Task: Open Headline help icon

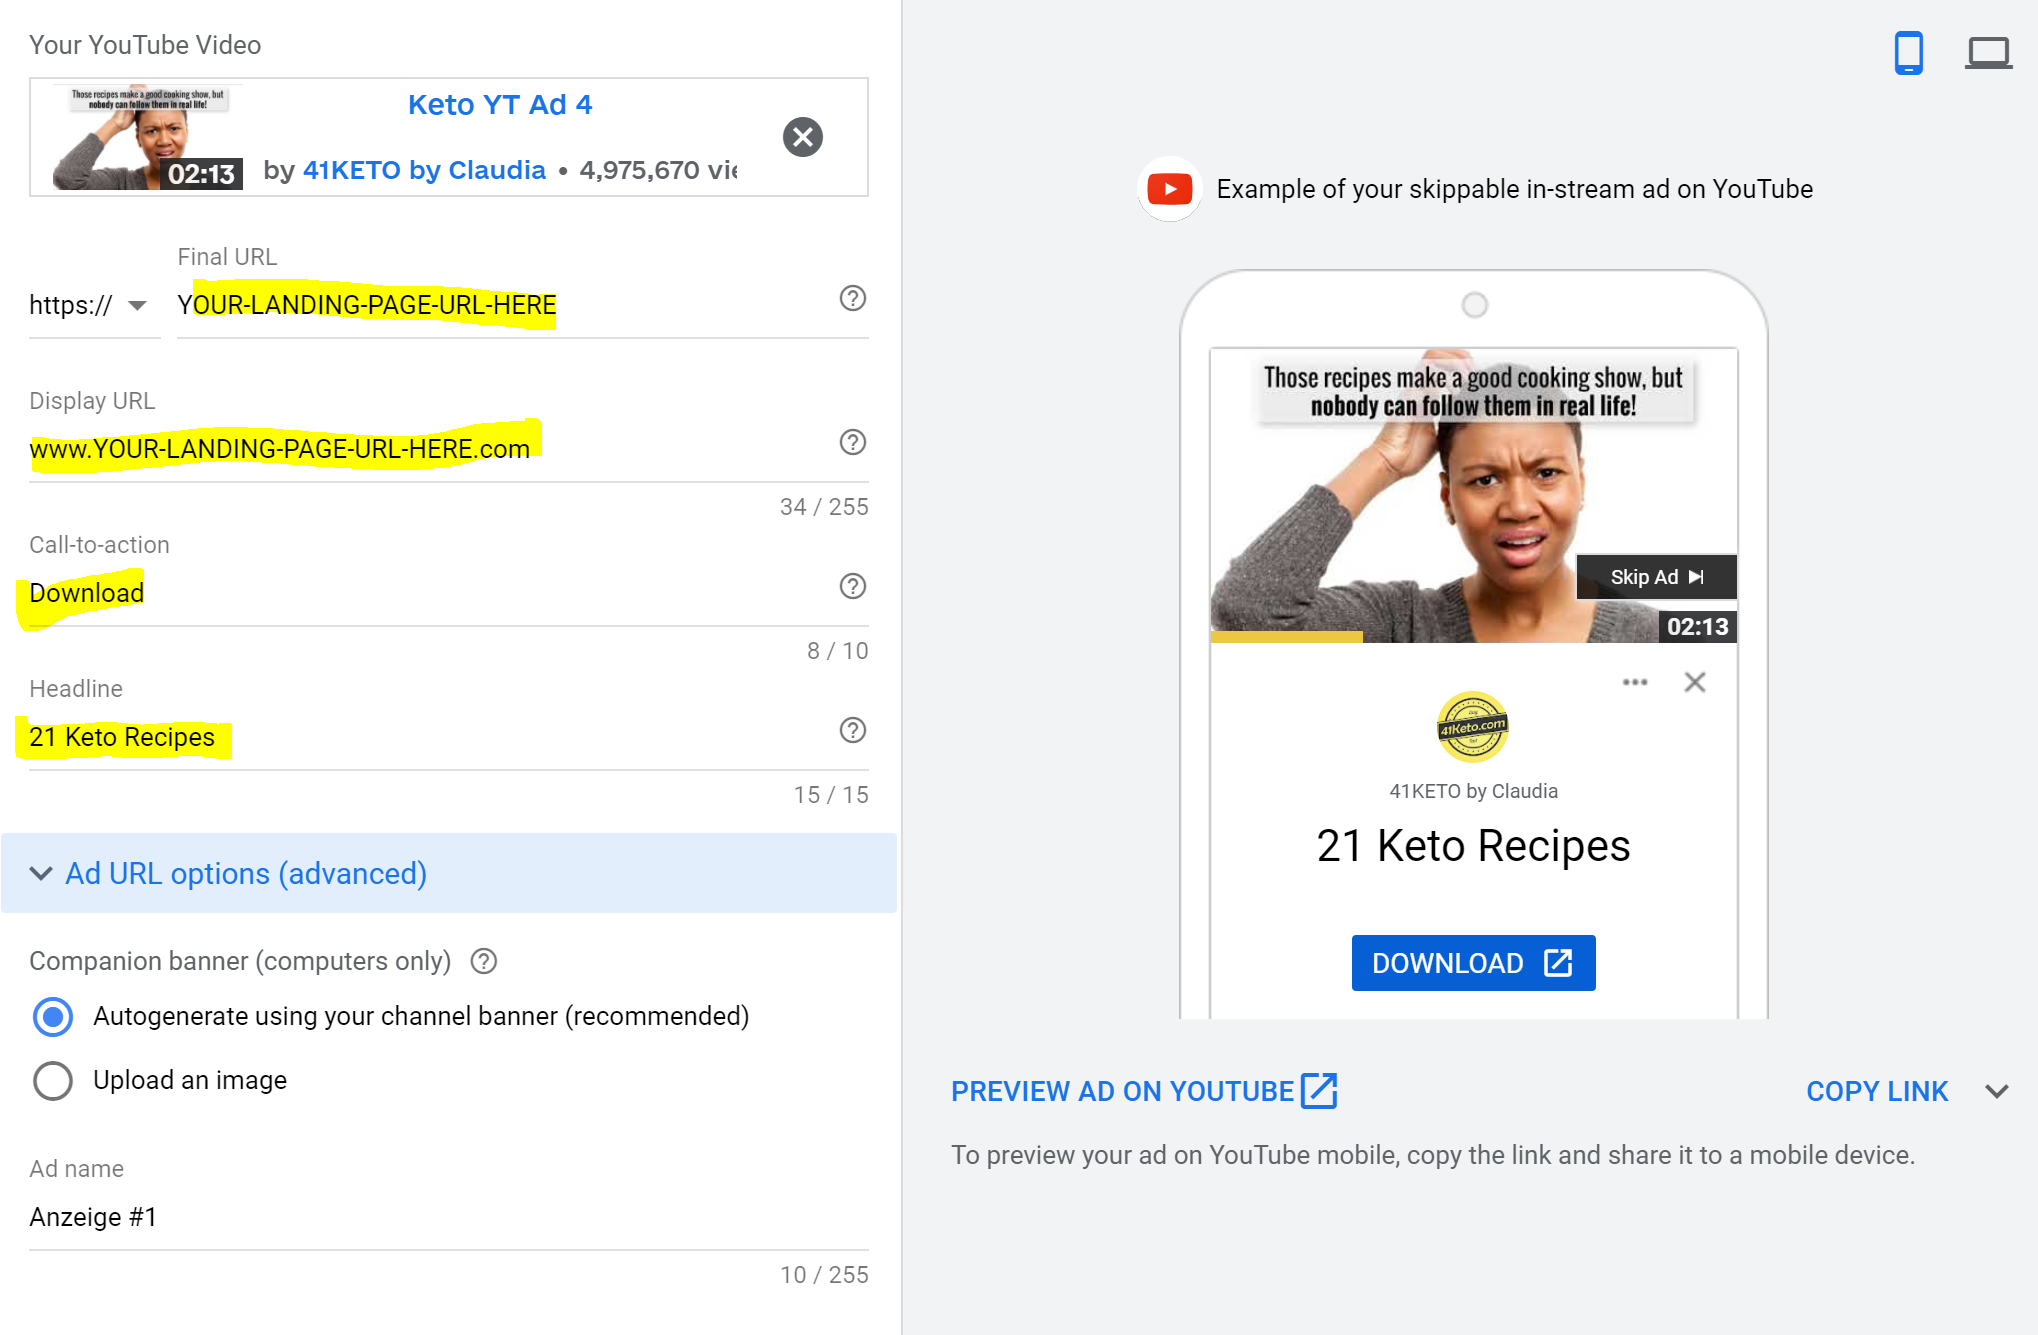Action: coord(852,730)
